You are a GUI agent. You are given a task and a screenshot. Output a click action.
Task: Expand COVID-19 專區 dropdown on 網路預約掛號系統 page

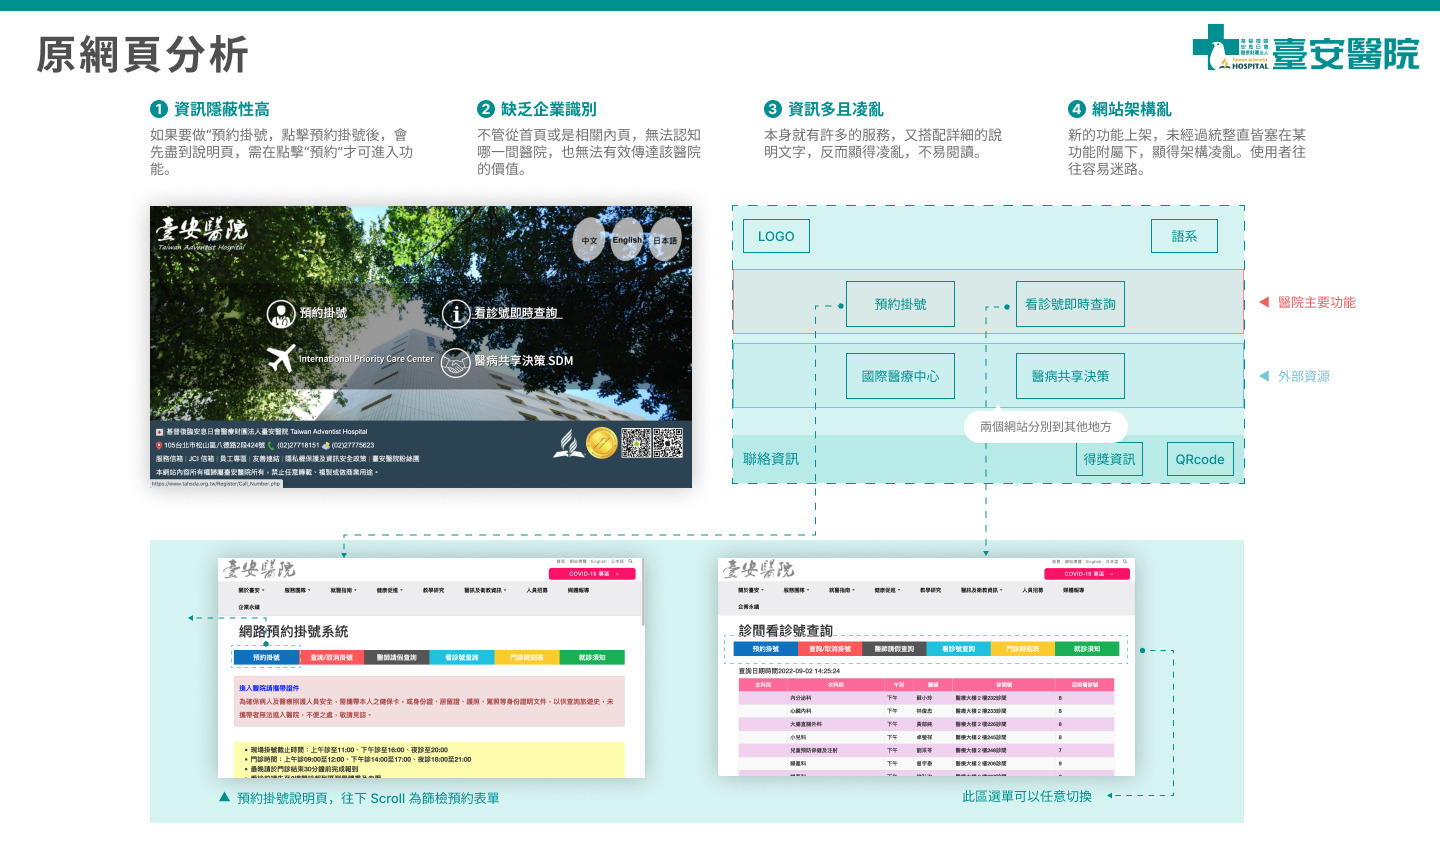tap(592, 574)
